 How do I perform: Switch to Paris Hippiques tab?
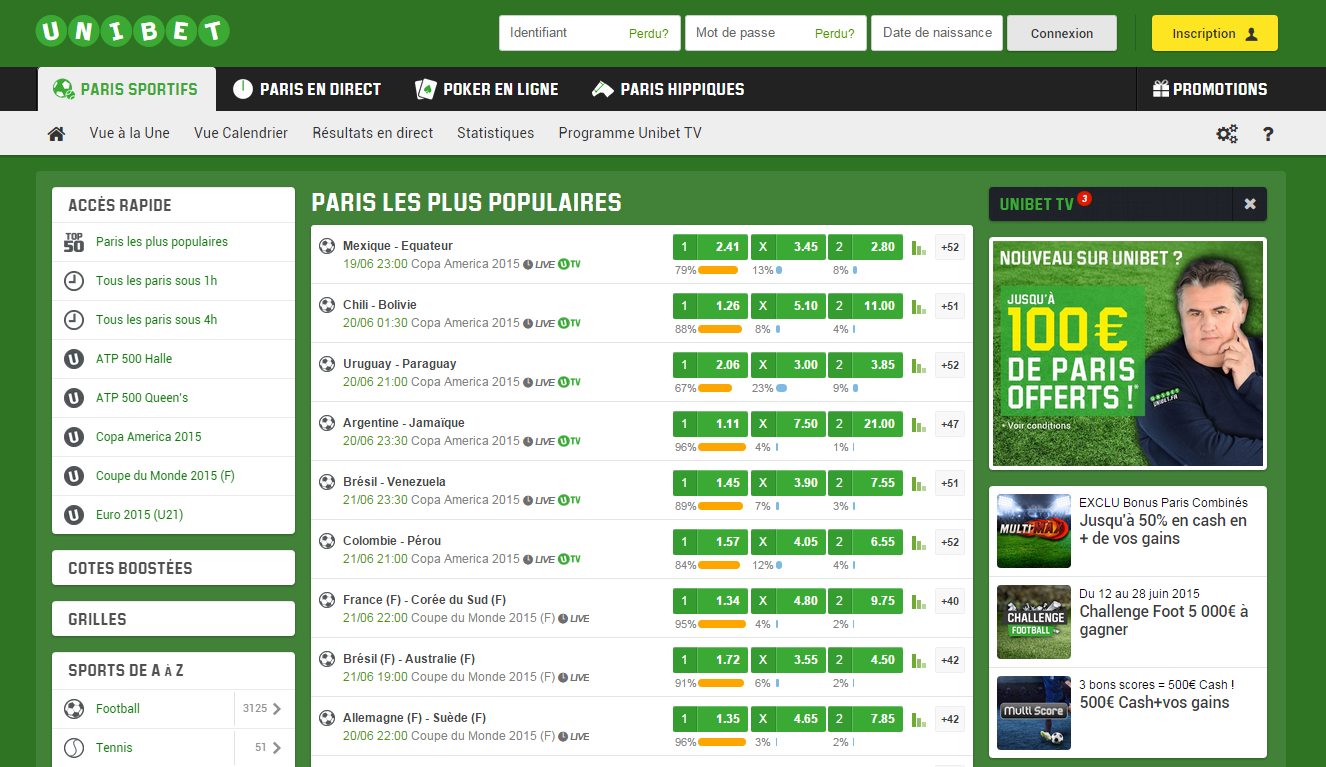tap(668, 89)
